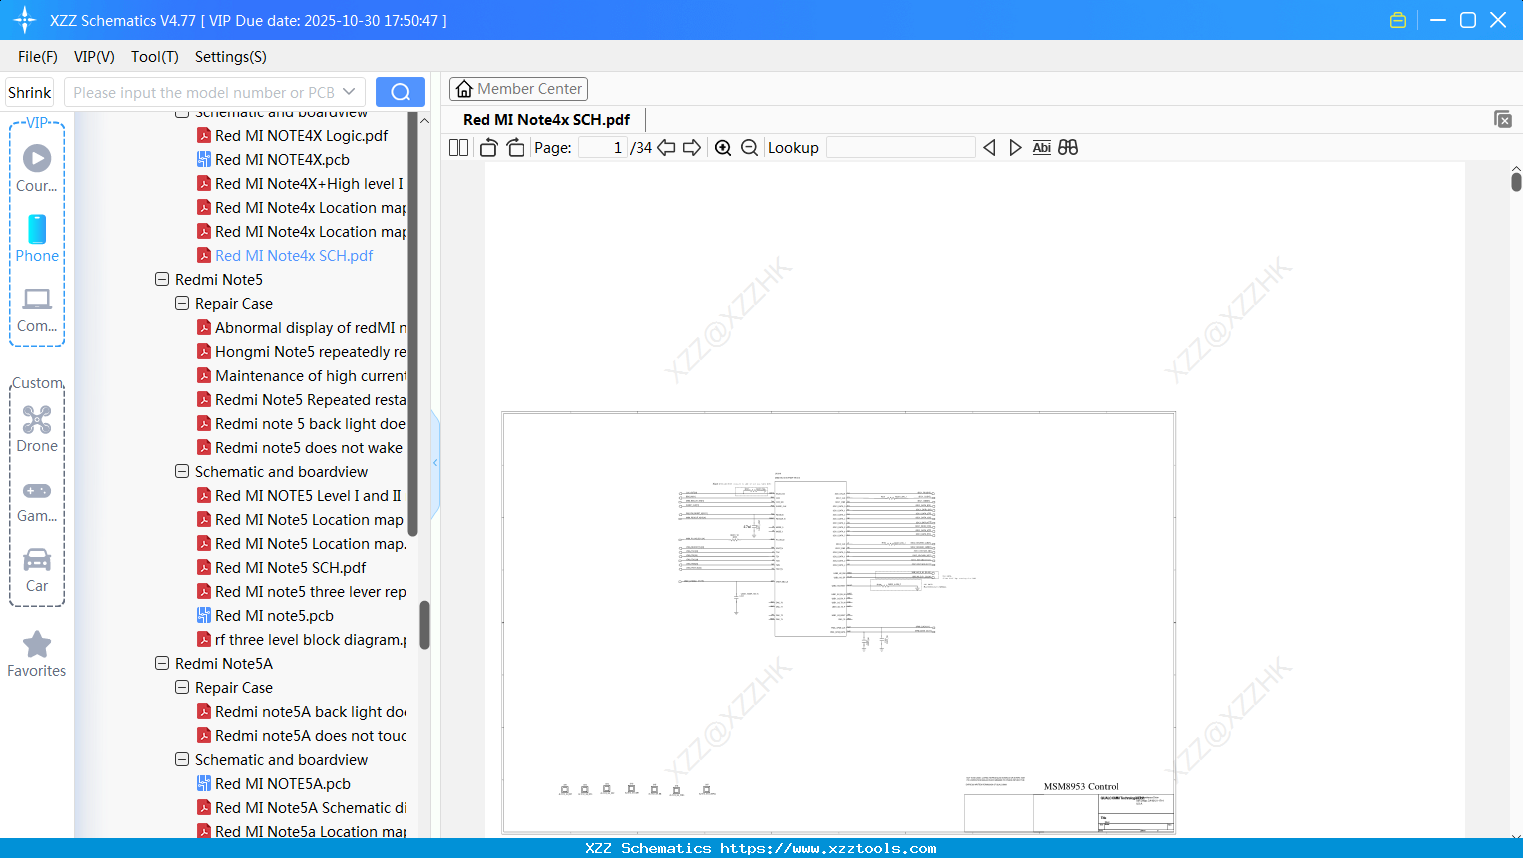Viewport: 1523px width, 858px height.
Task: Collapse Repair Case under Redmi Note5A
Action: click(182, 688)
